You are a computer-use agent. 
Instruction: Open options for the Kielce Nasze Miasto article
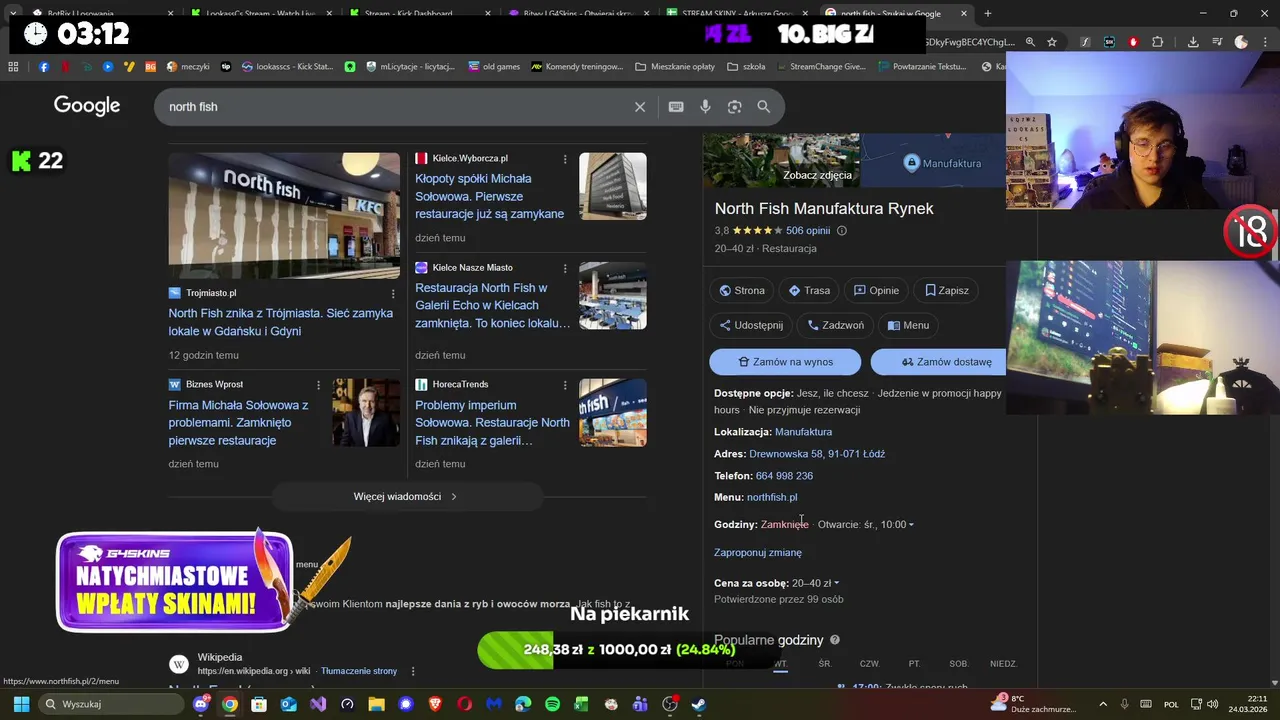565,268
